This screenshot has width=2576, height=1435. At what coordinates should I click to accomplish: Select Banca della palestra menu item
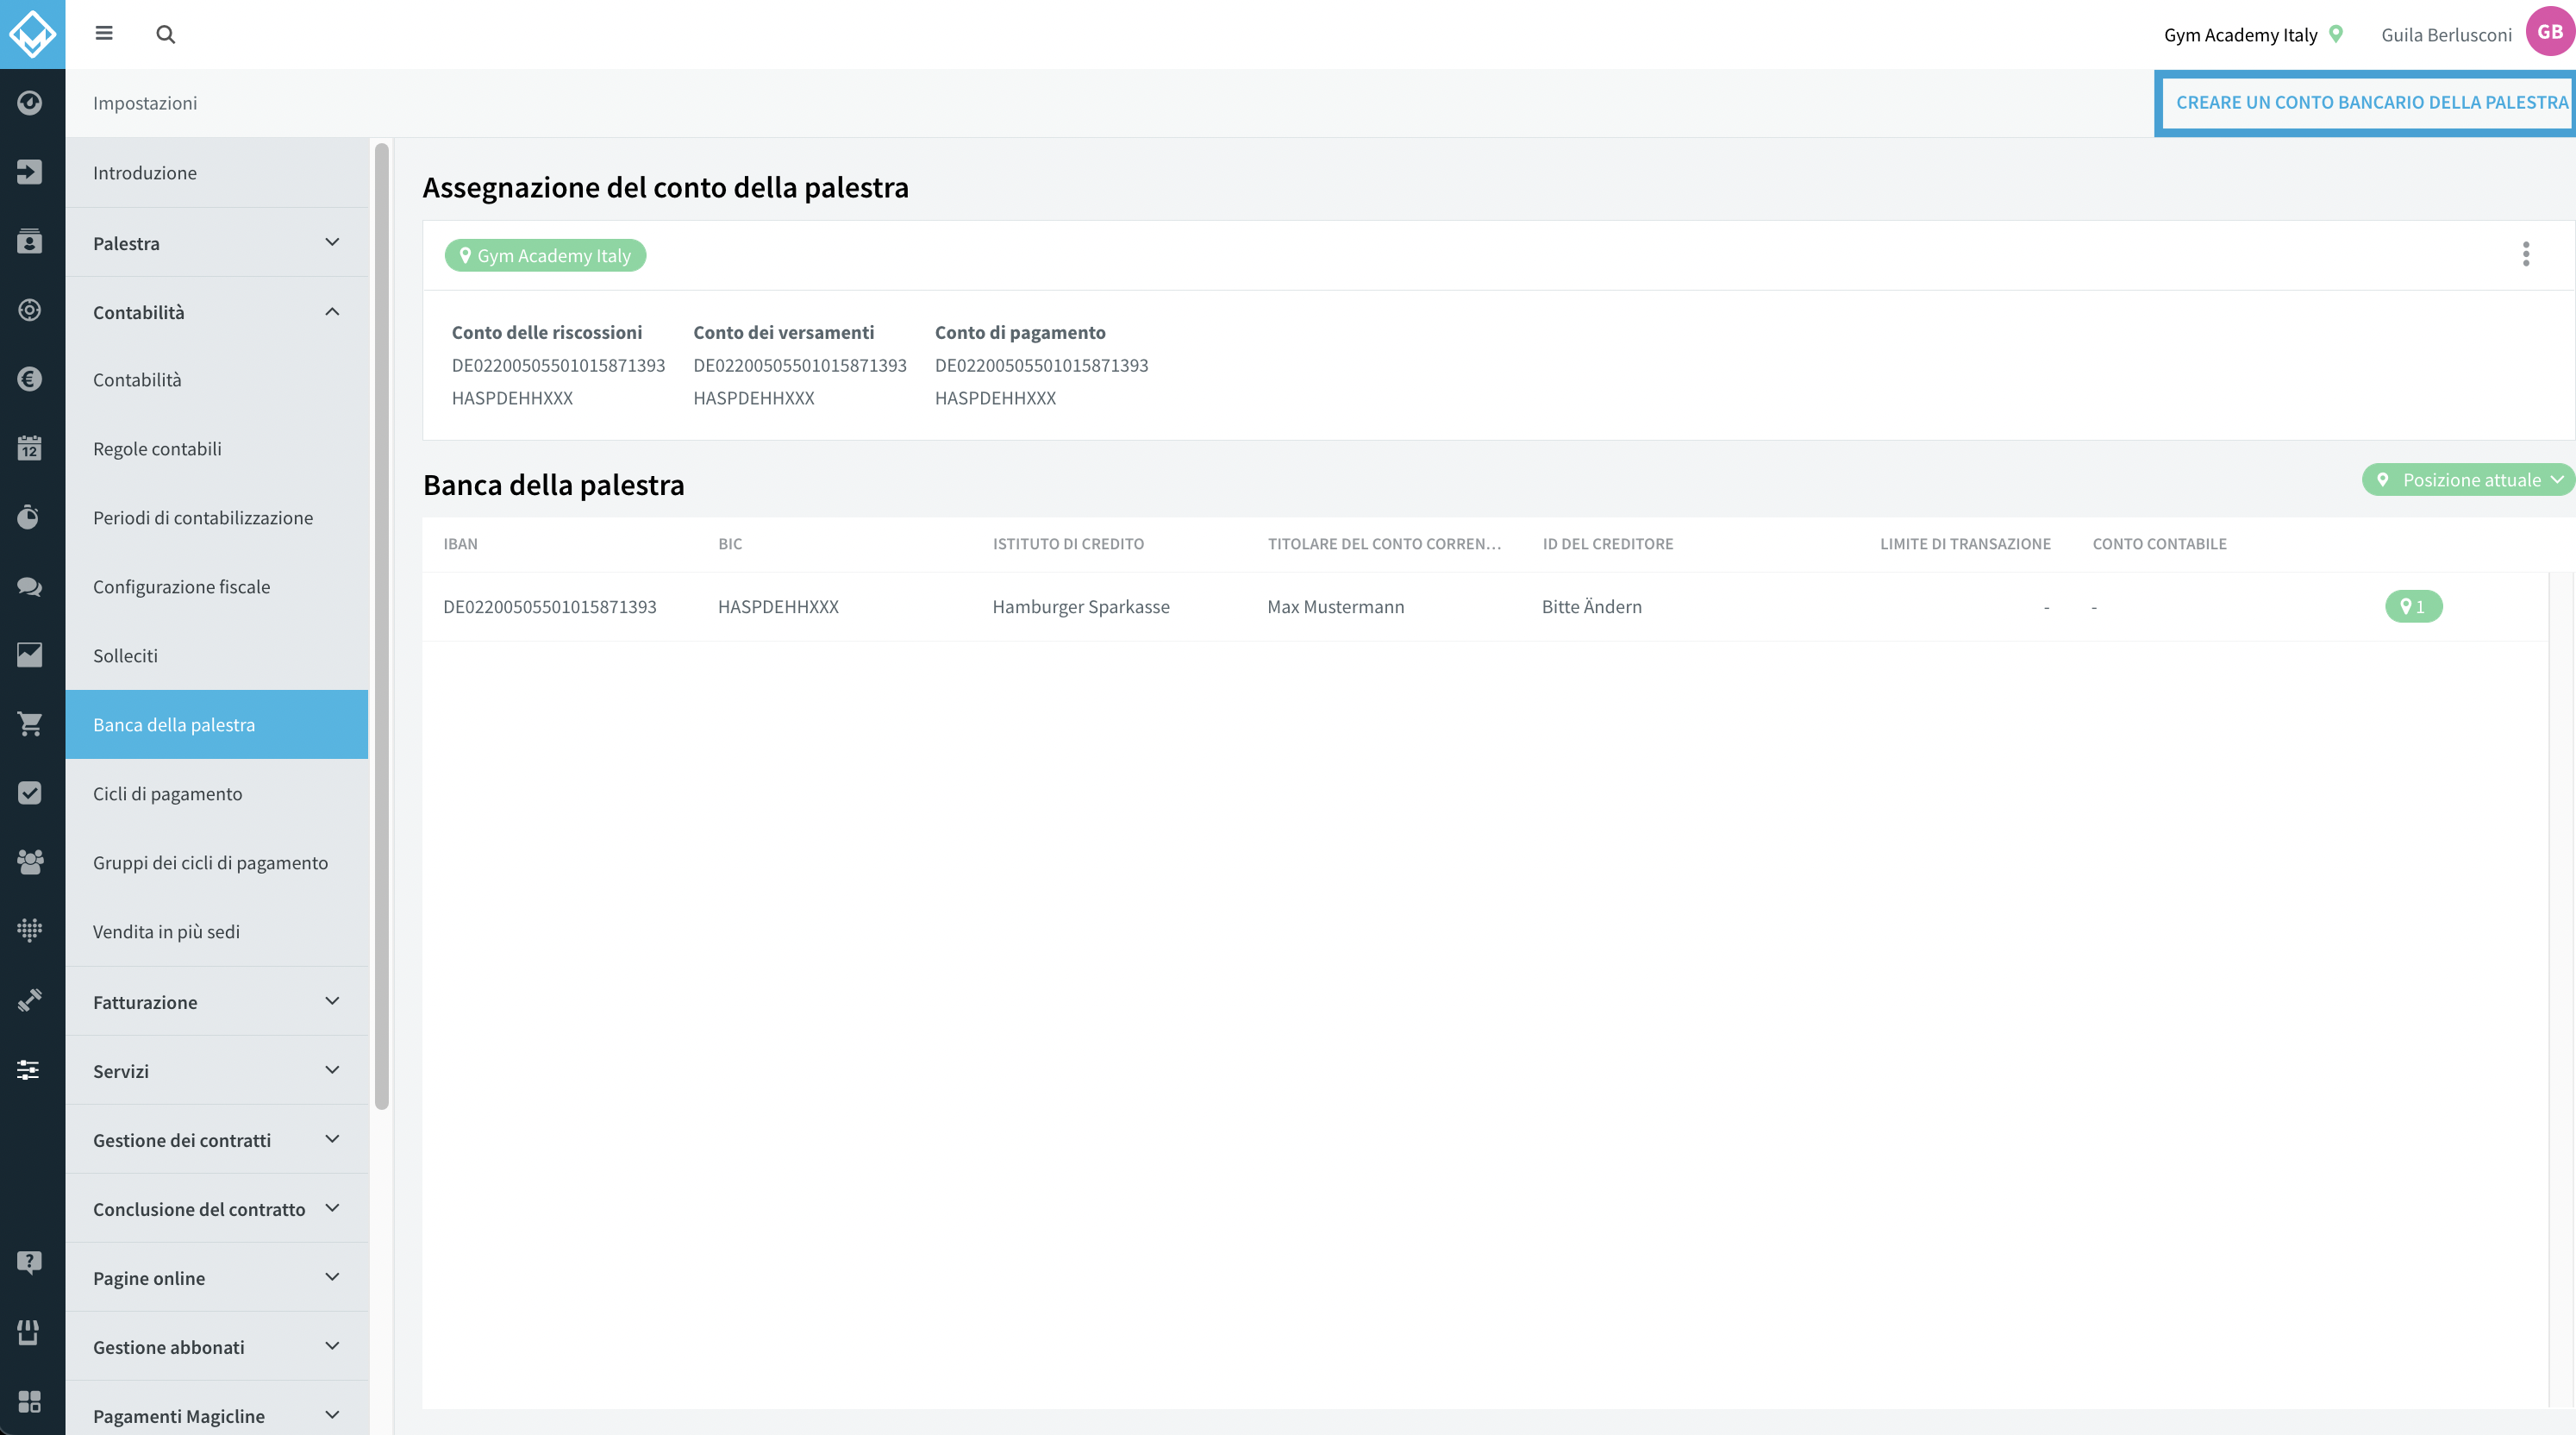[217, 724]
